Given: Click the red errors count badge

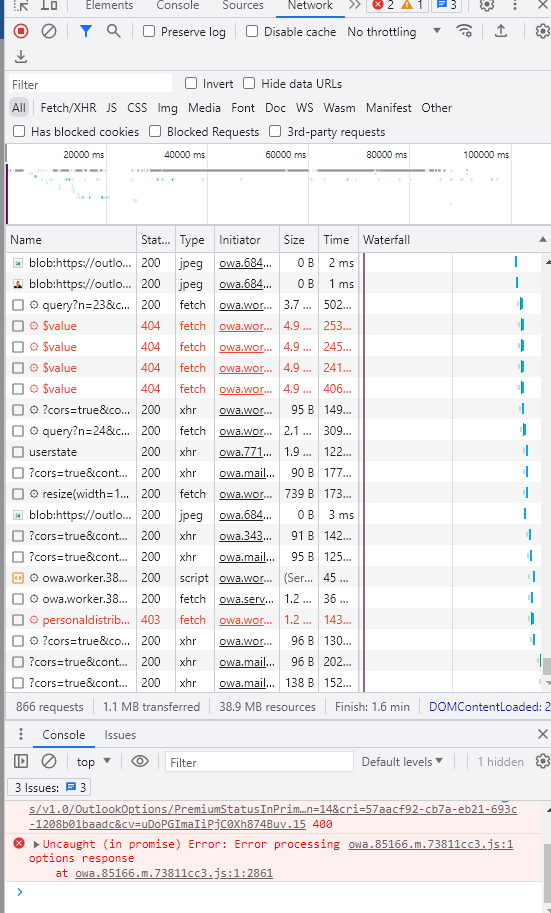Looking at the screenshot, I should point(383,5).
